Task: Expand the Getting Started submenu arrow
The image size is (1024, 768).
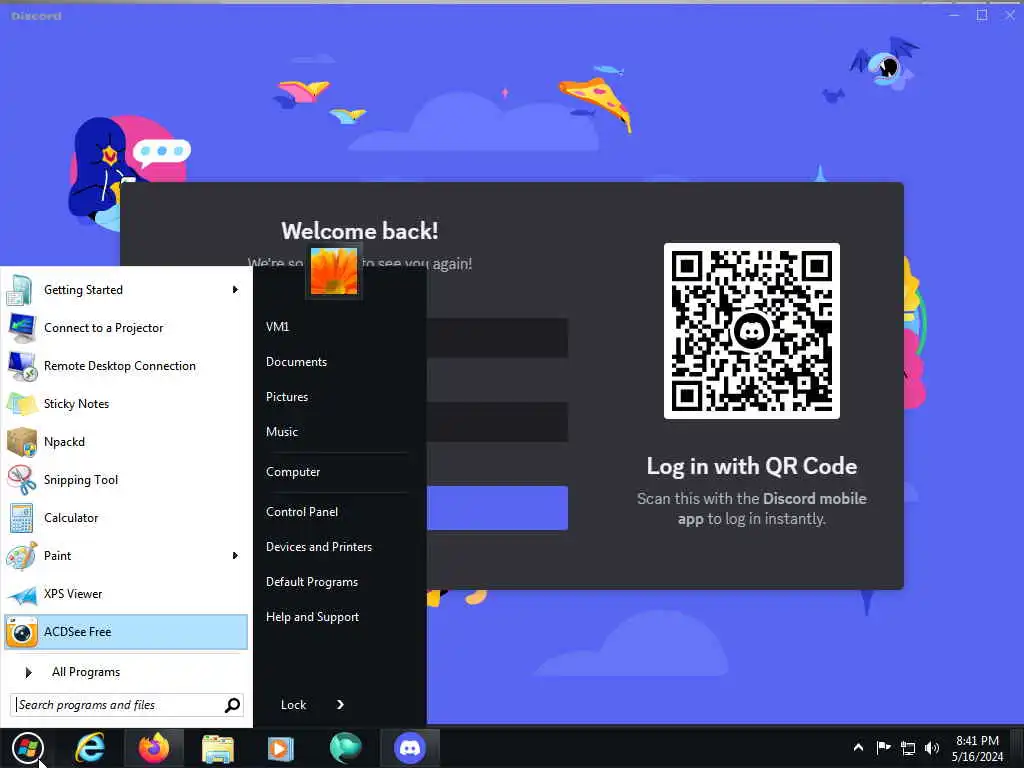Action: coord(235,289)
